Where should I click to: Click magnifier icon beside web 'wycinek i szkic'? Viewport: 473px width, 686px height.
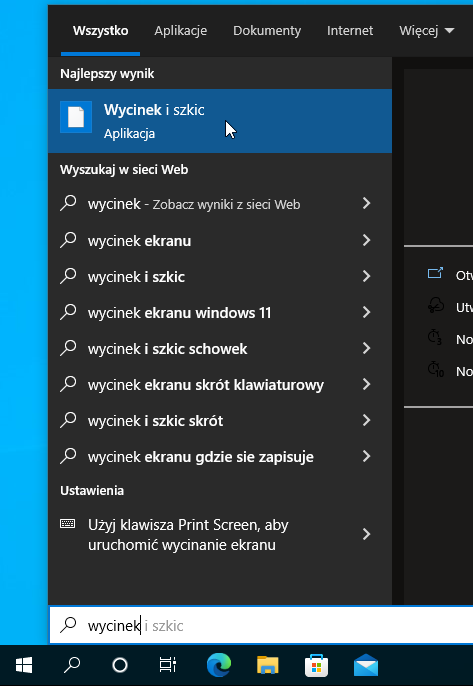click(x=68, y=276)
